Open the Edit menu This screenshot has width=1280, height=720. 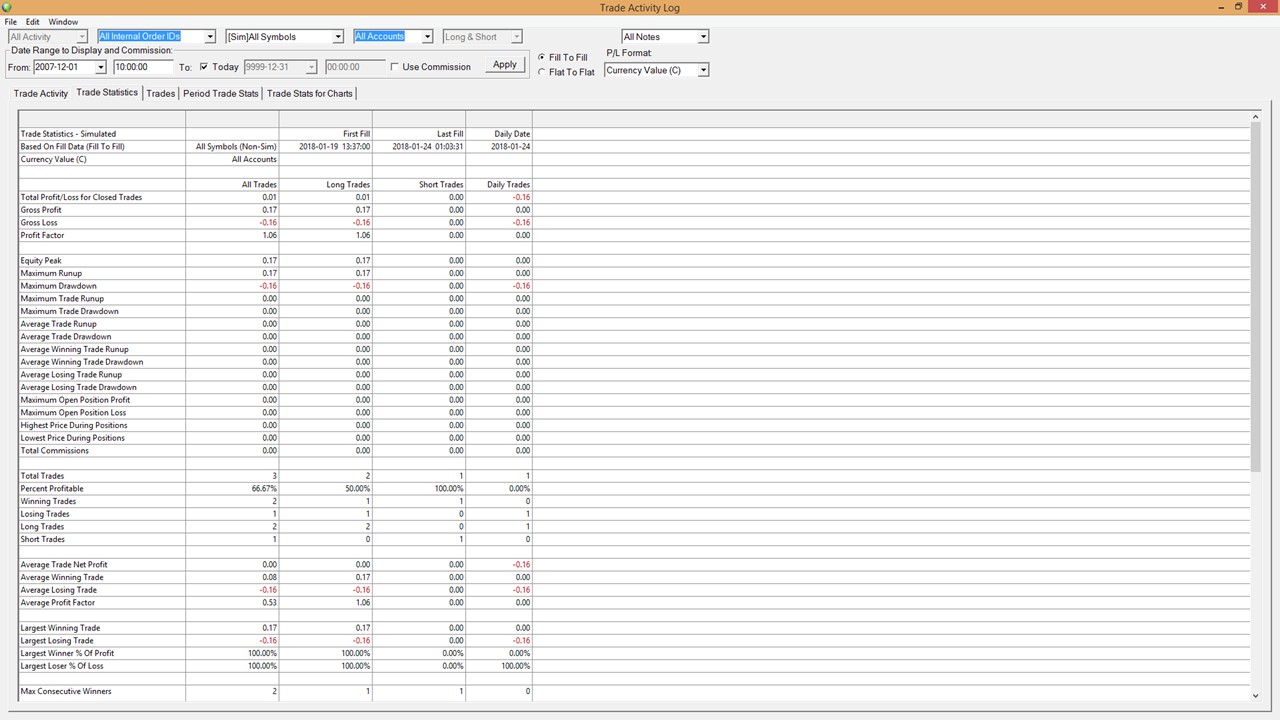pyautogui.click(x=33, y=22)
